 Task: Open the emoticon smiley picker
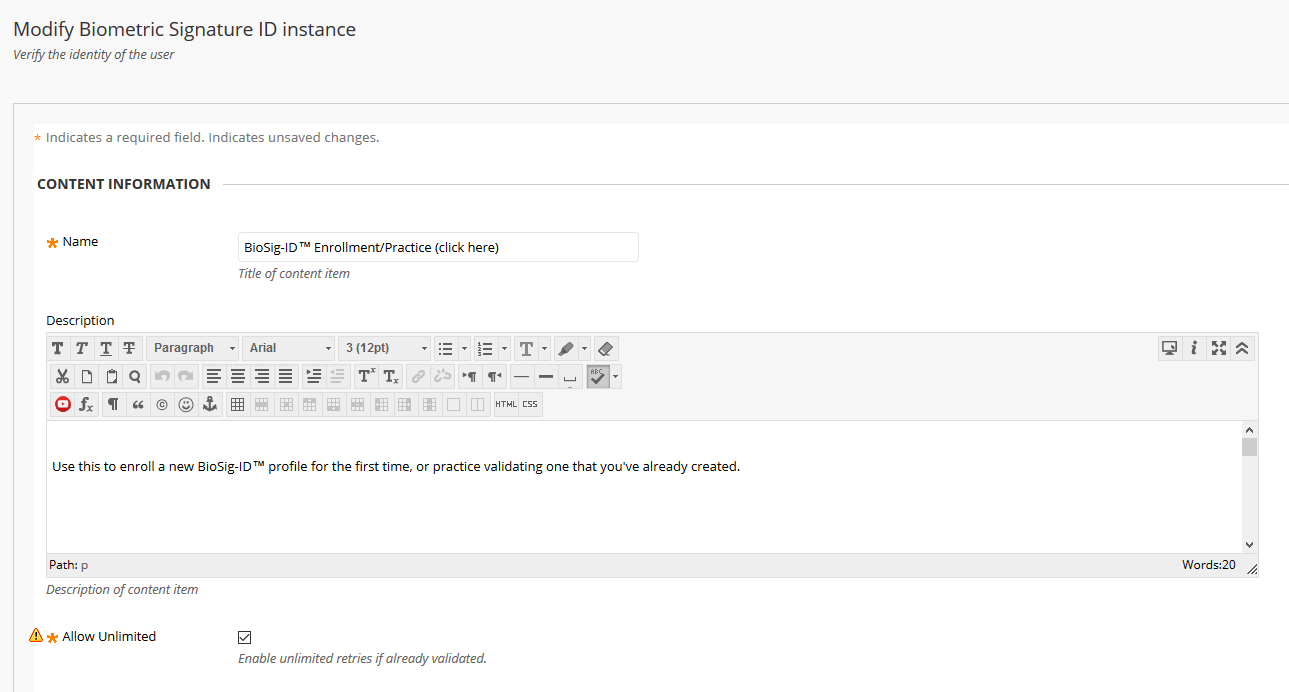(185, 405)
